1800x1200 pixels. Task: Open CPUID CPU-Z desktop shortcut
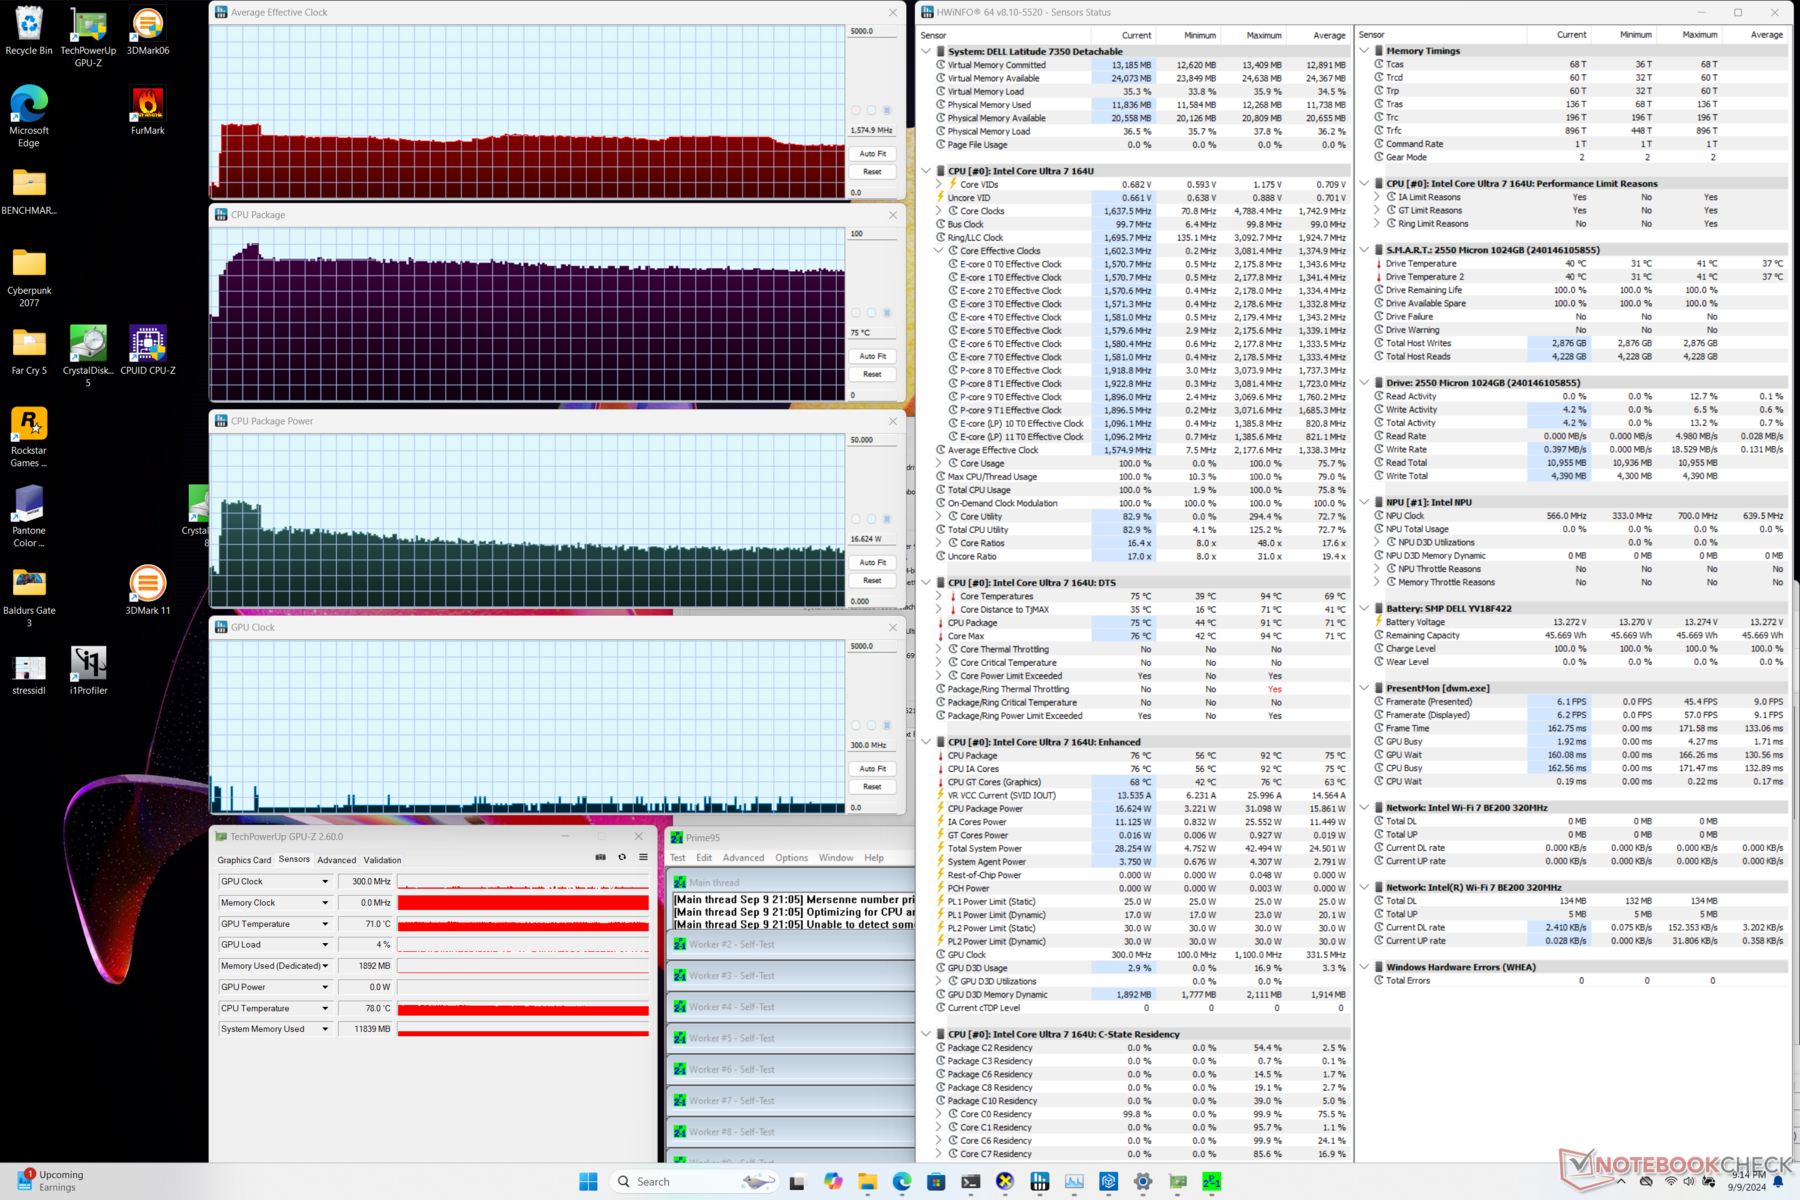(147, 351)
